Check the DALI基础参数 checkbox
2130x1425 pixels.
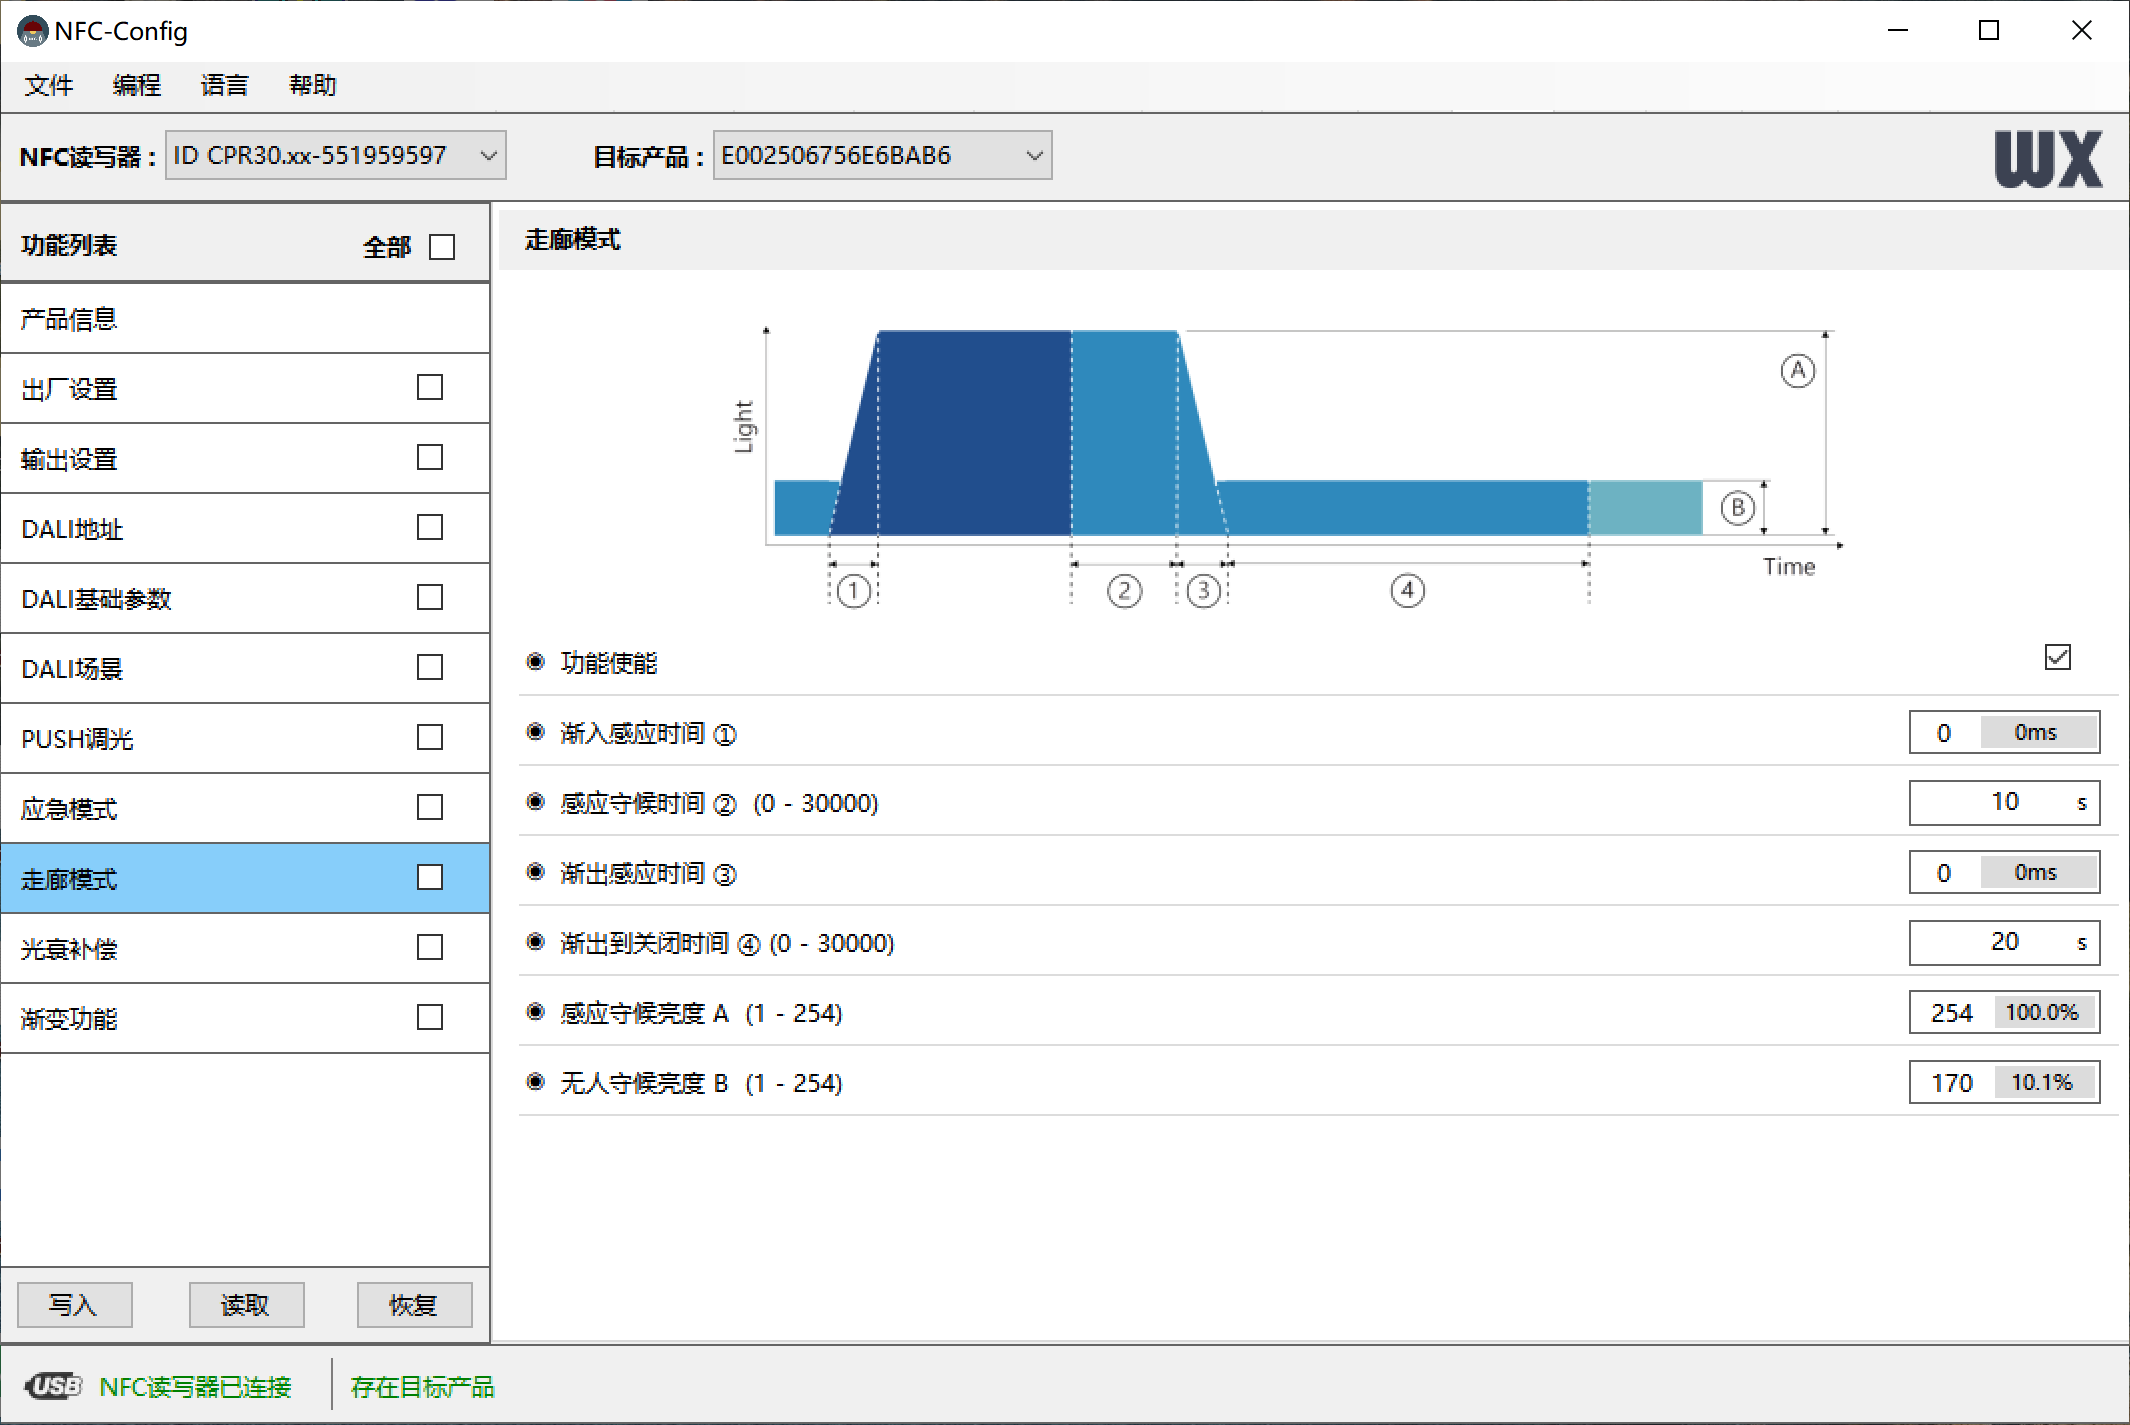pos(430,597)
